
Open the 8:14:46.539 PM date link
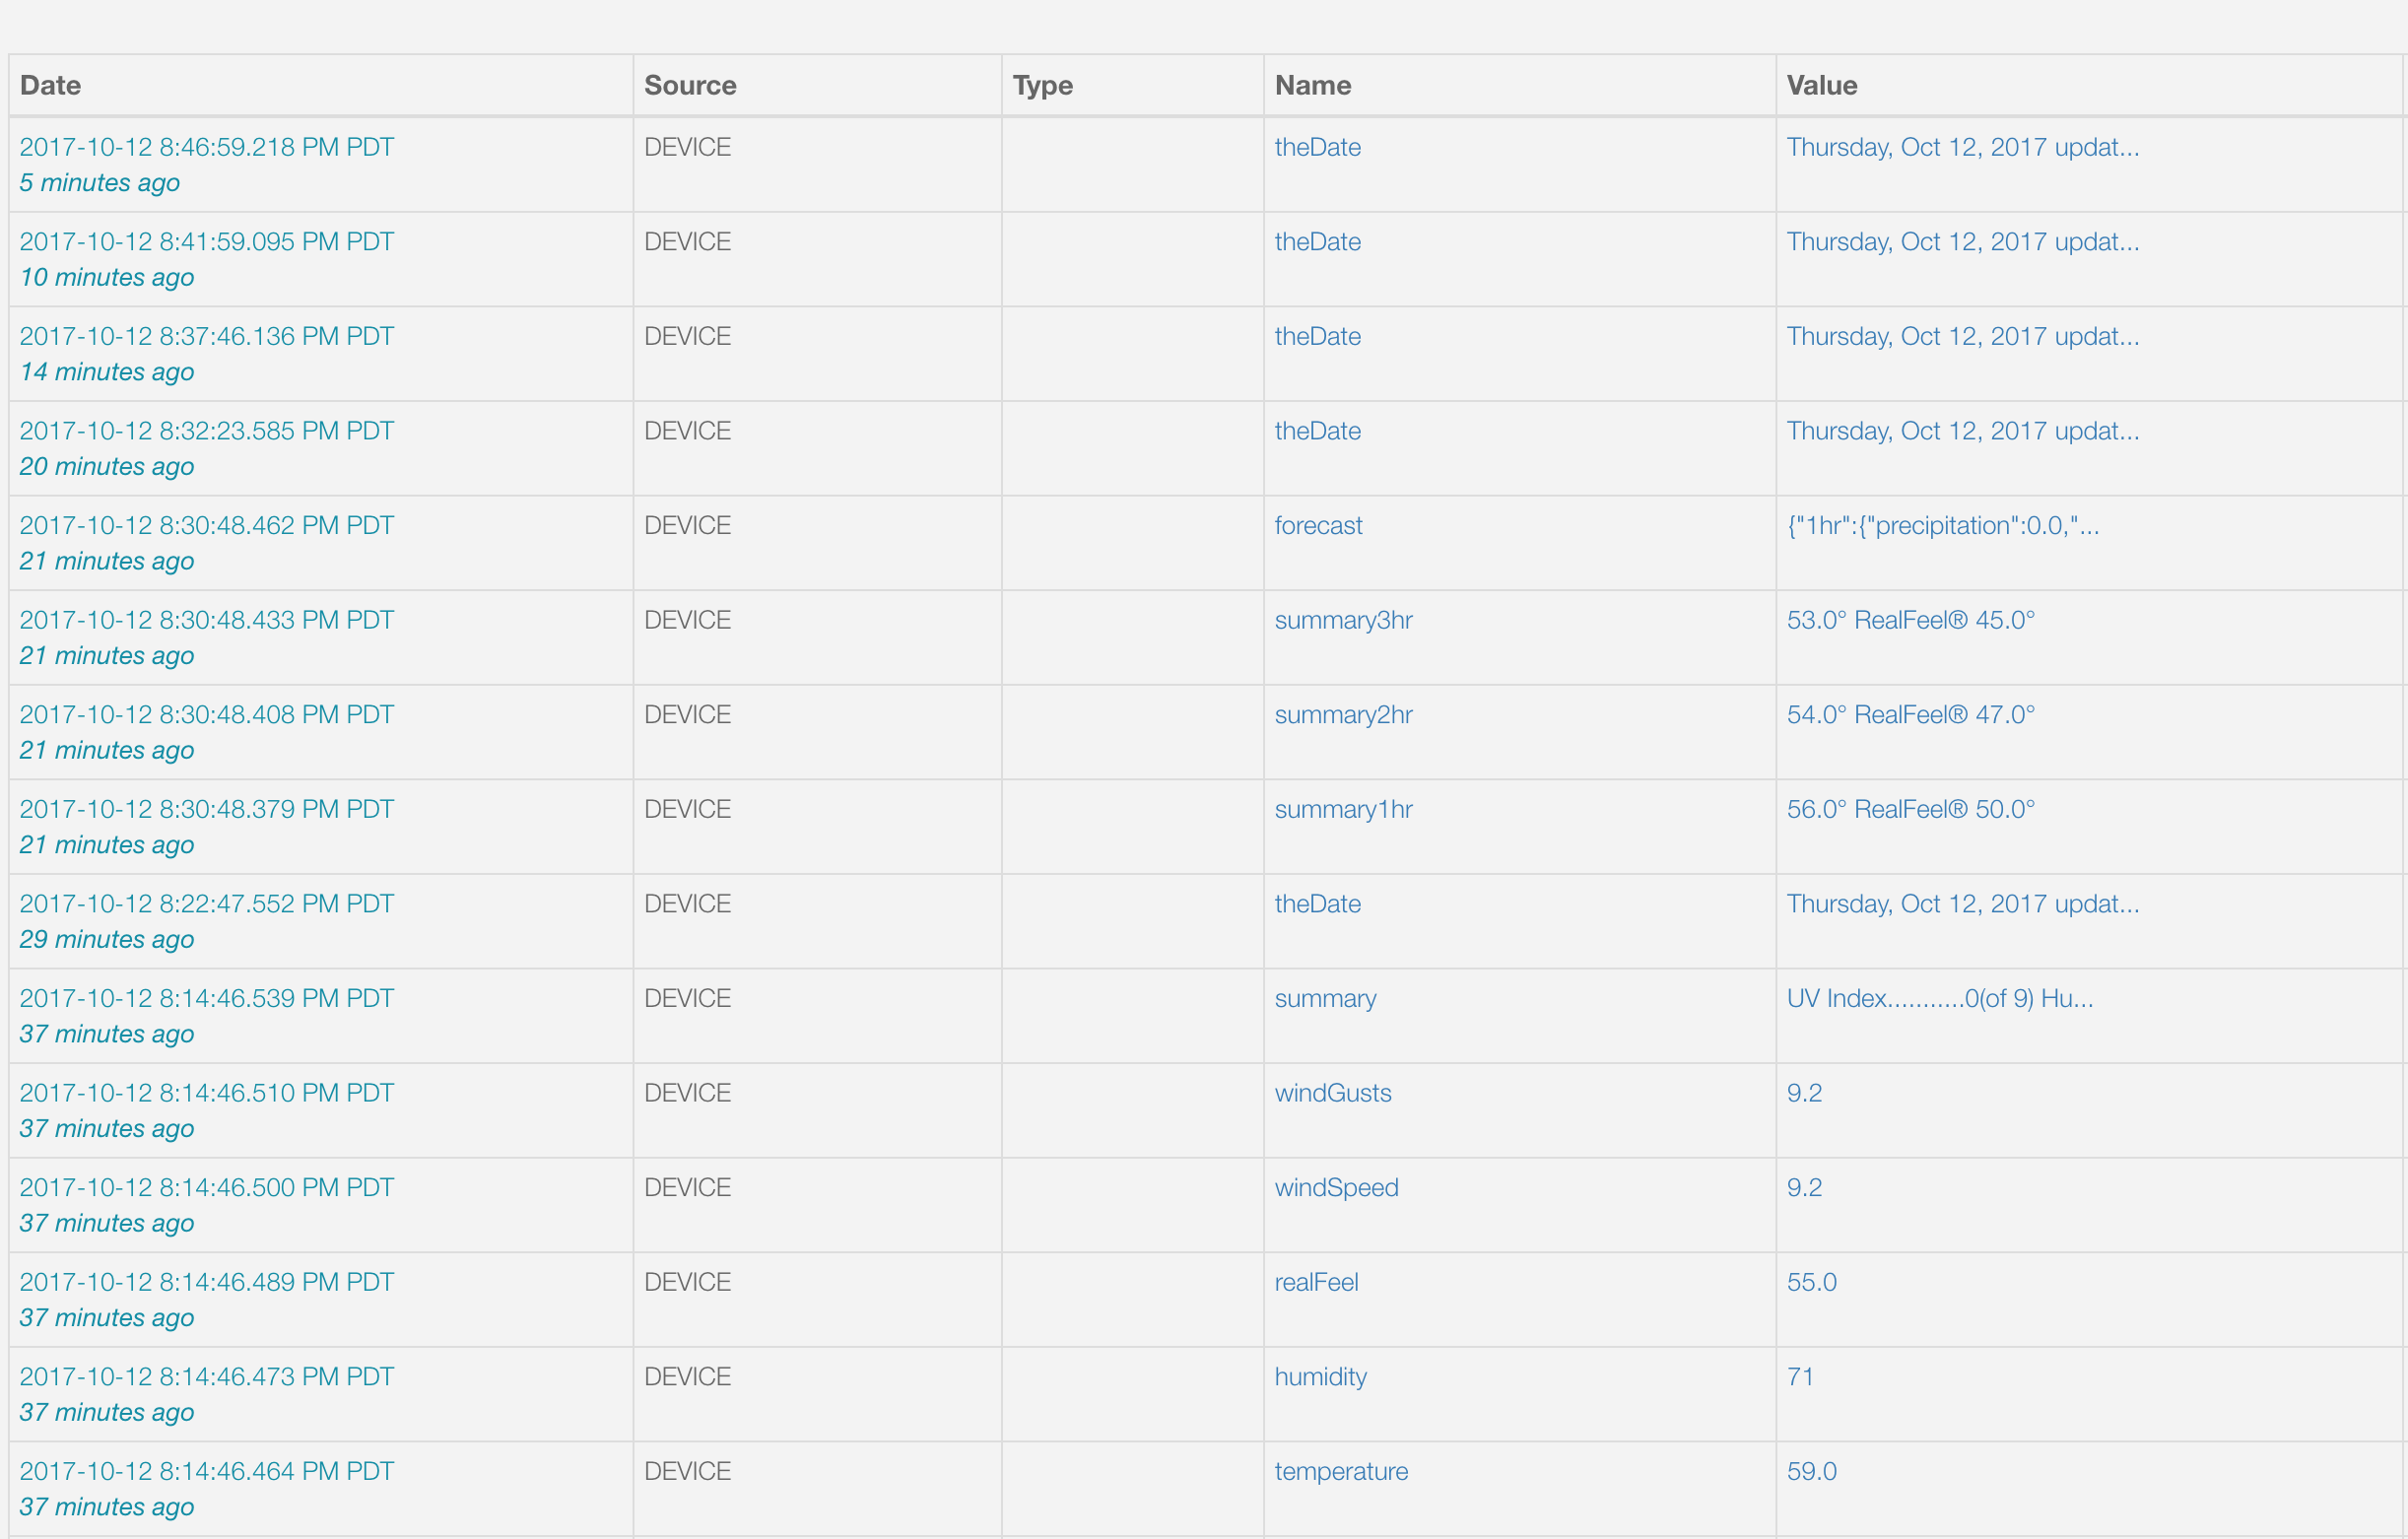point(207,999)
